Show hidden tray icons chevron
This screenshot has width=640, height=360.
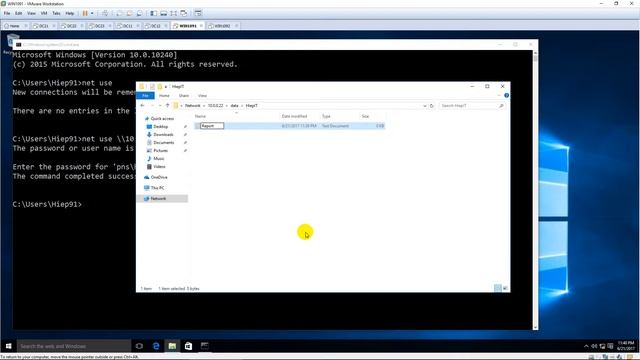pyautogui.click(x=586, y=346)
